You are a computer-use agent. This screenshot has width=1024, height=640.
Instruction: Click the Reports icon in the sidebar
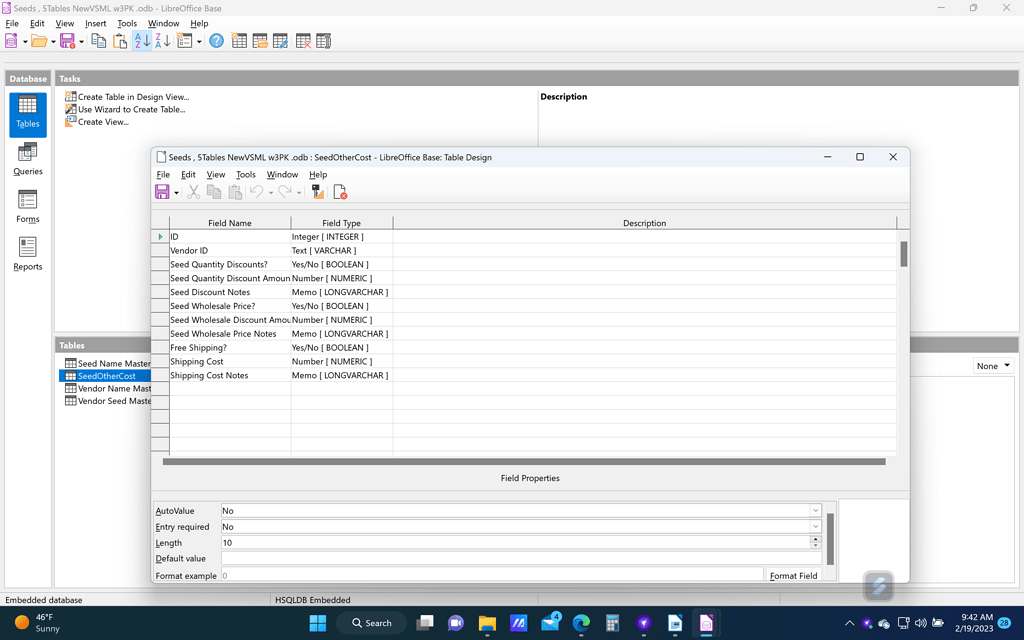[x=27, y=253]
